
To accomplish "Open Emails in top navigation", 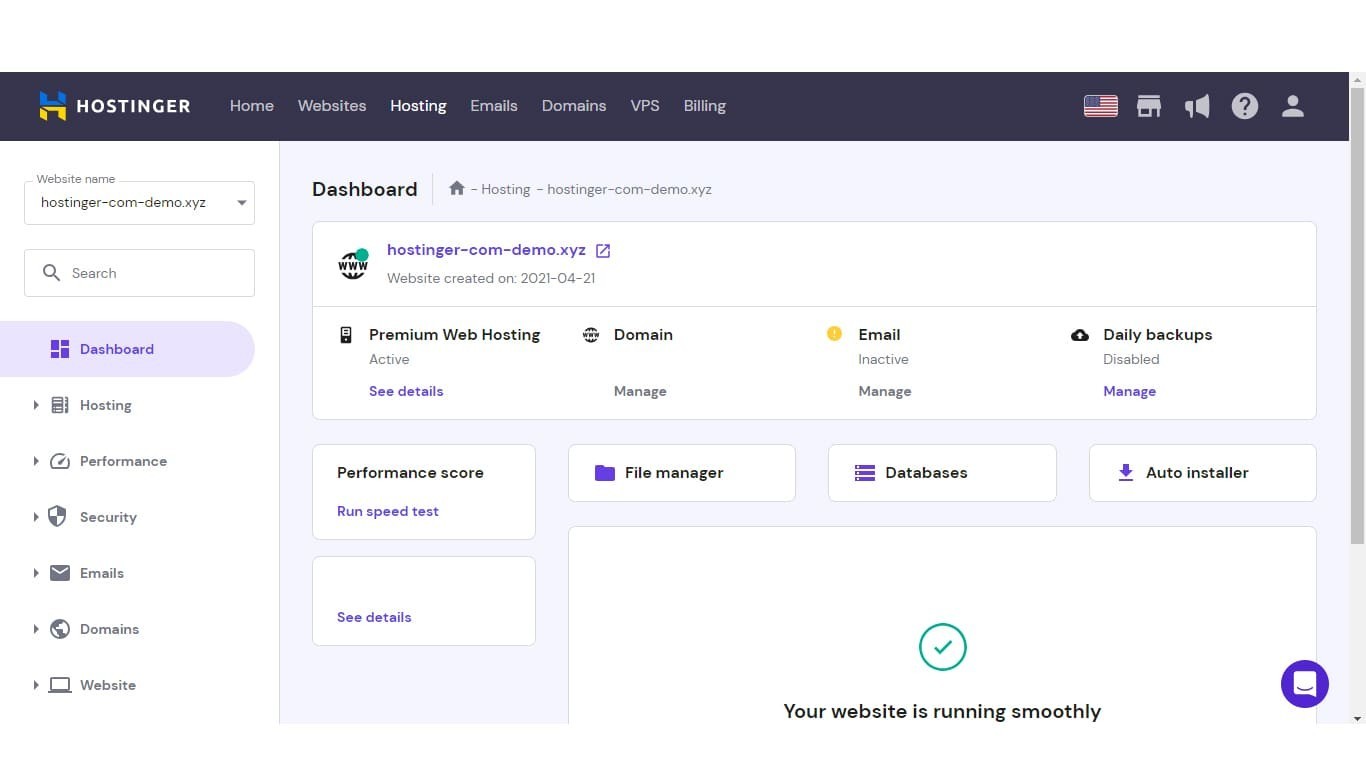I will click(494, 106).
